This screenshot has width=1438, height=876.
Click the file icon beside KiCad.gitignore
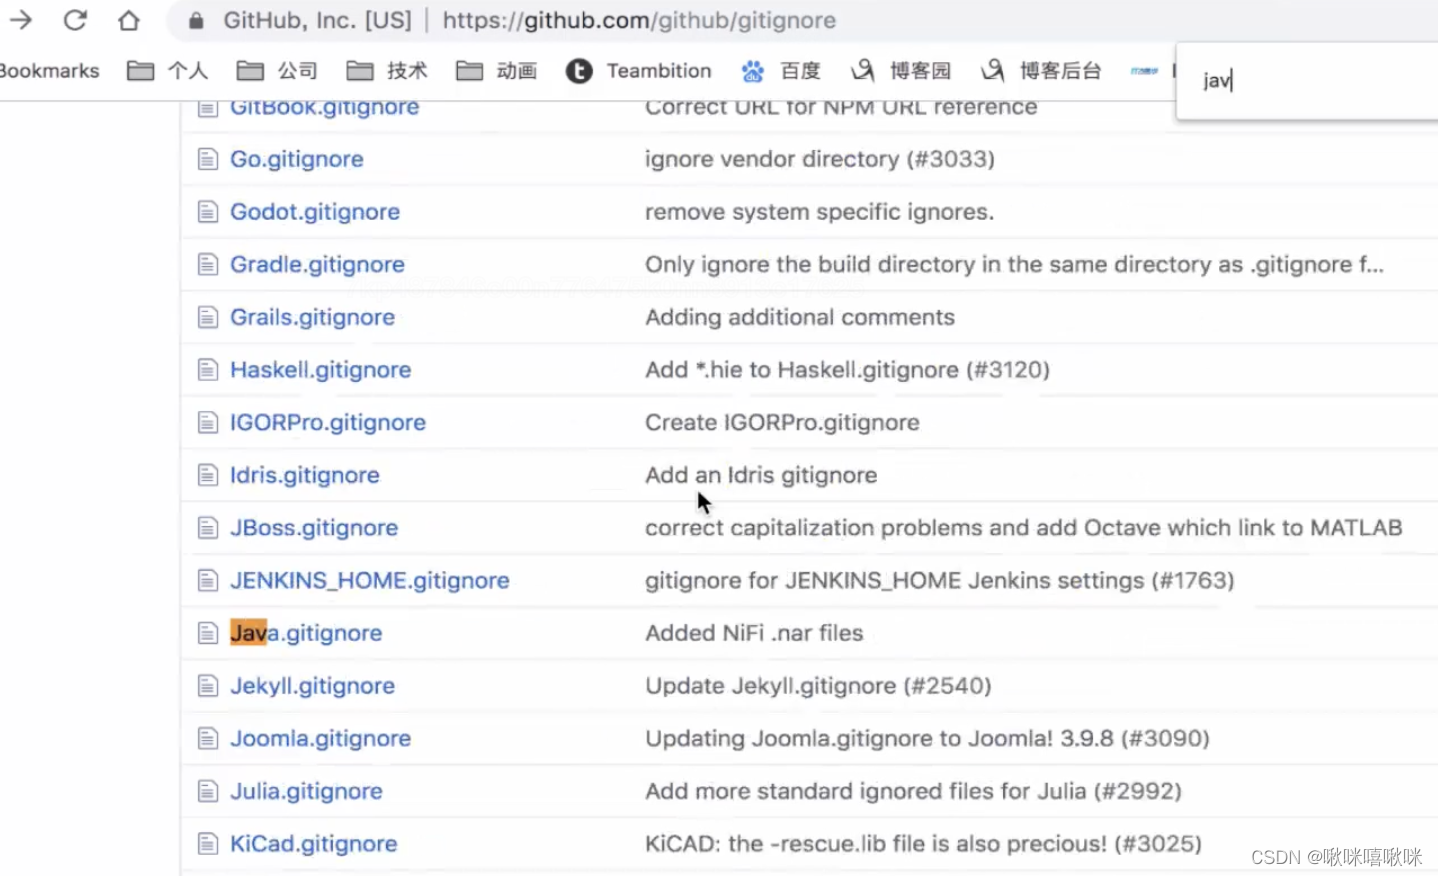pos(208,844)
